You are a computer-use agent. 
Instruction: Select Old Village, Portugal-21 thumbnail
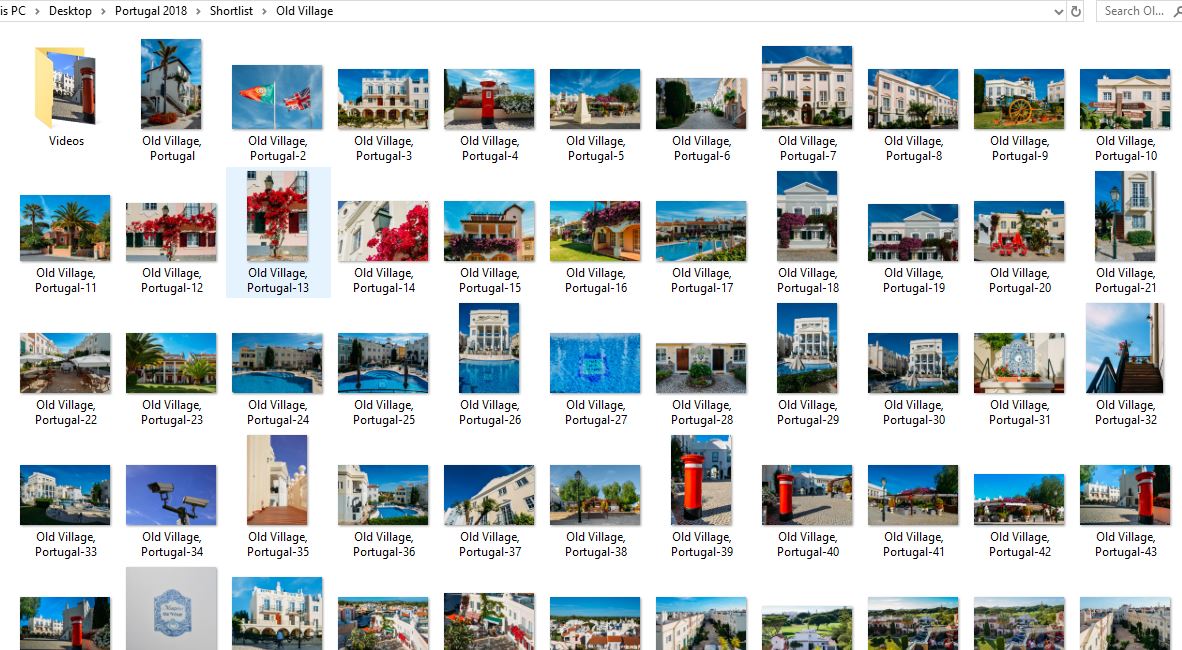1125,216
